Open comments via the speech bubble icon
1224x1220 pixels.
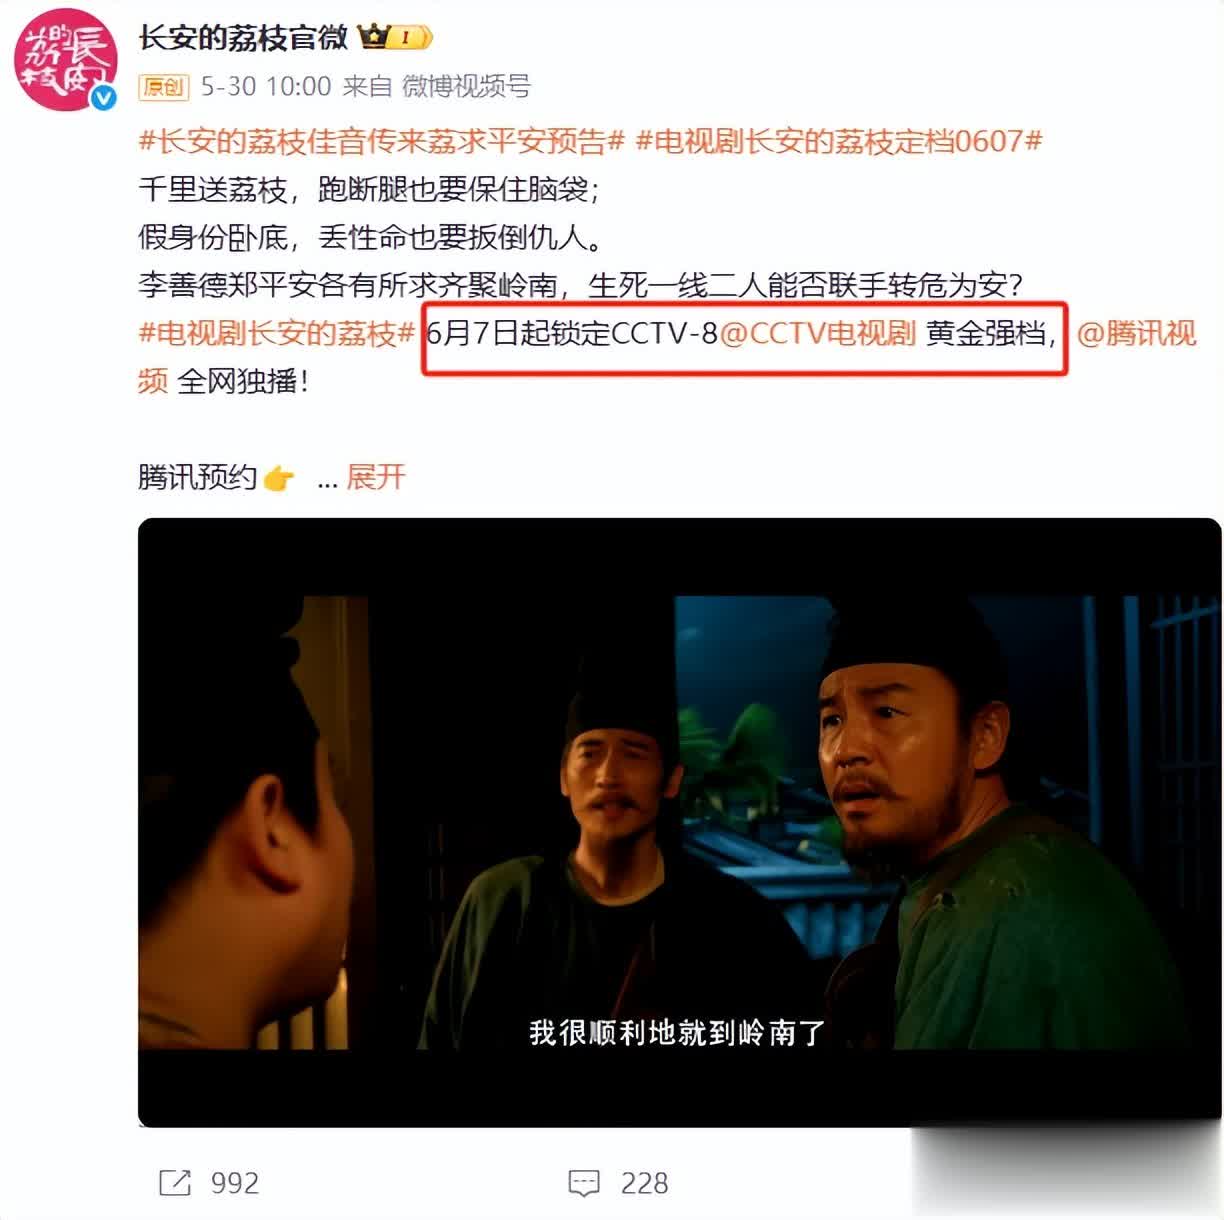584,1184
